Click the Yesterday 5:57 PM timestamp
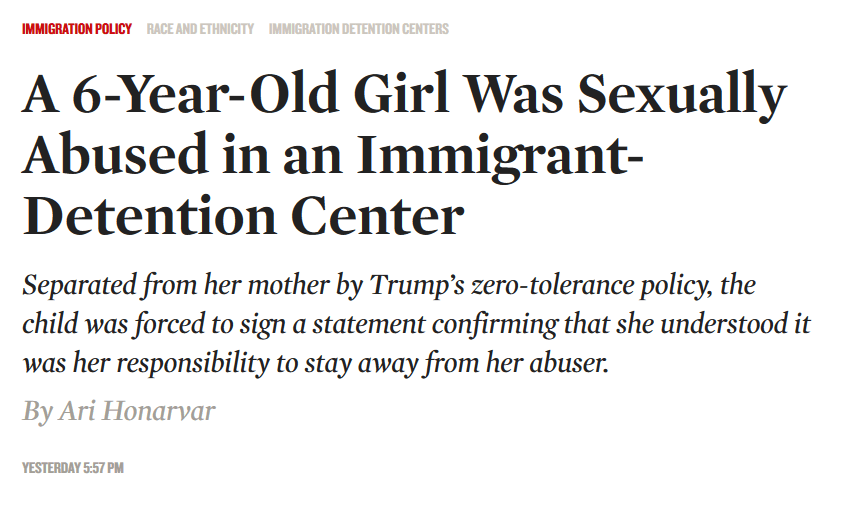This screenshot has height=506, width=847. coord(73,467)
